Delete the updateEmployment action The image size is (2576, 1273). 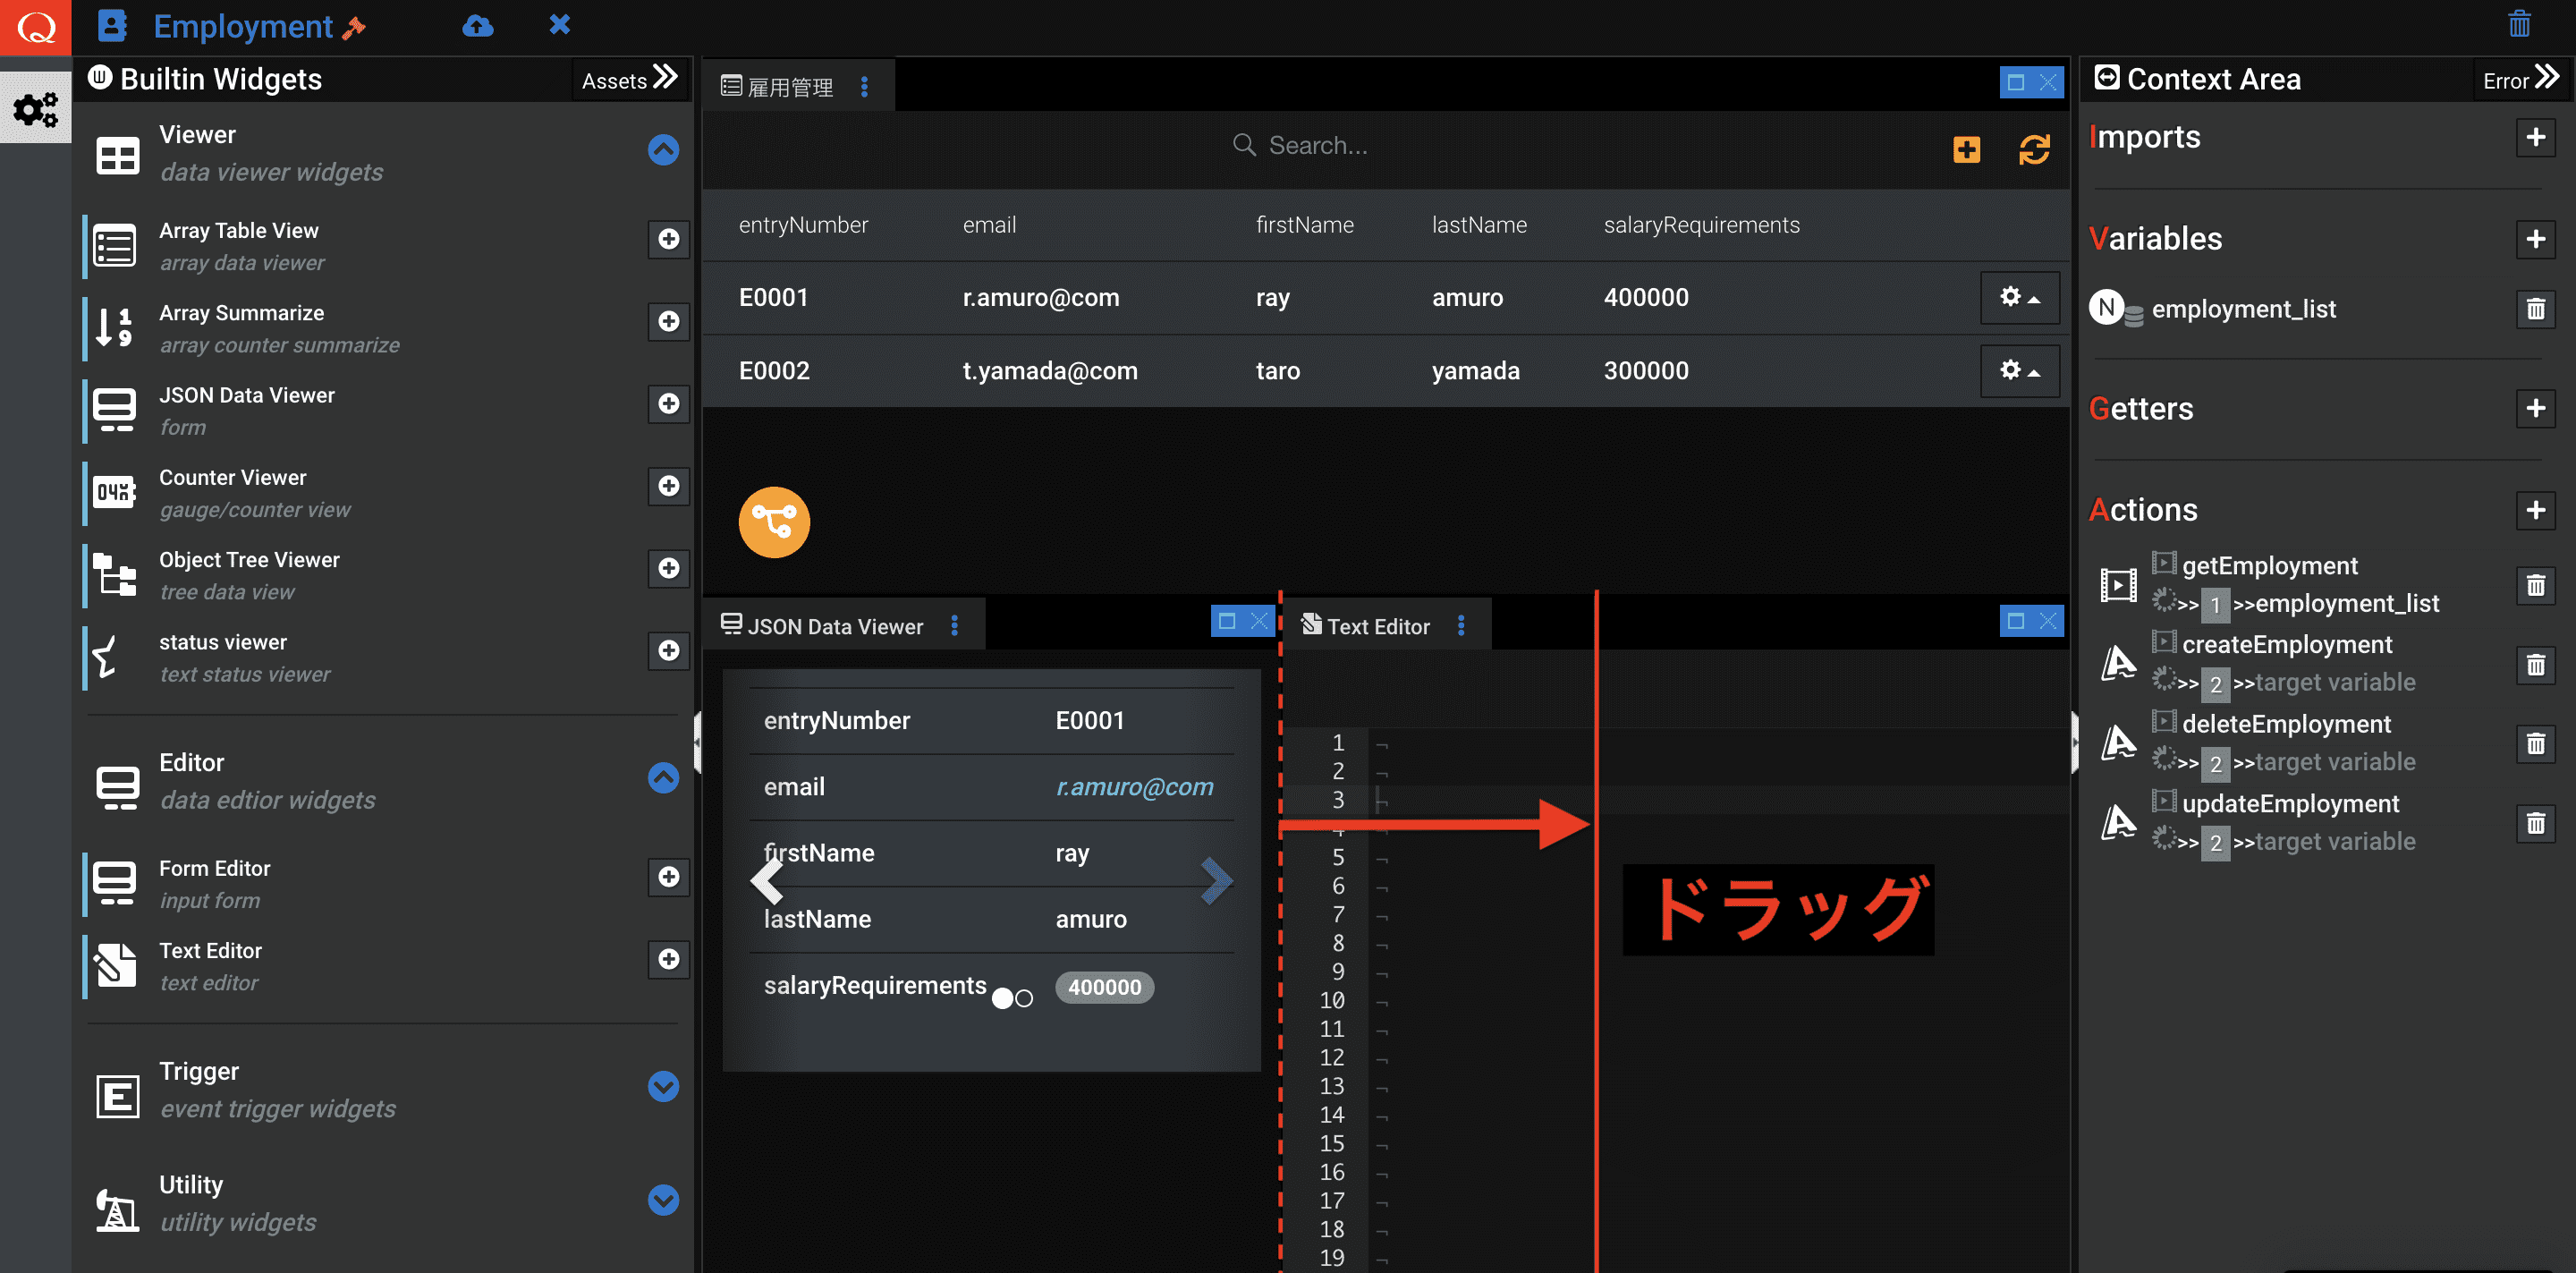(x=2535, y=824)
